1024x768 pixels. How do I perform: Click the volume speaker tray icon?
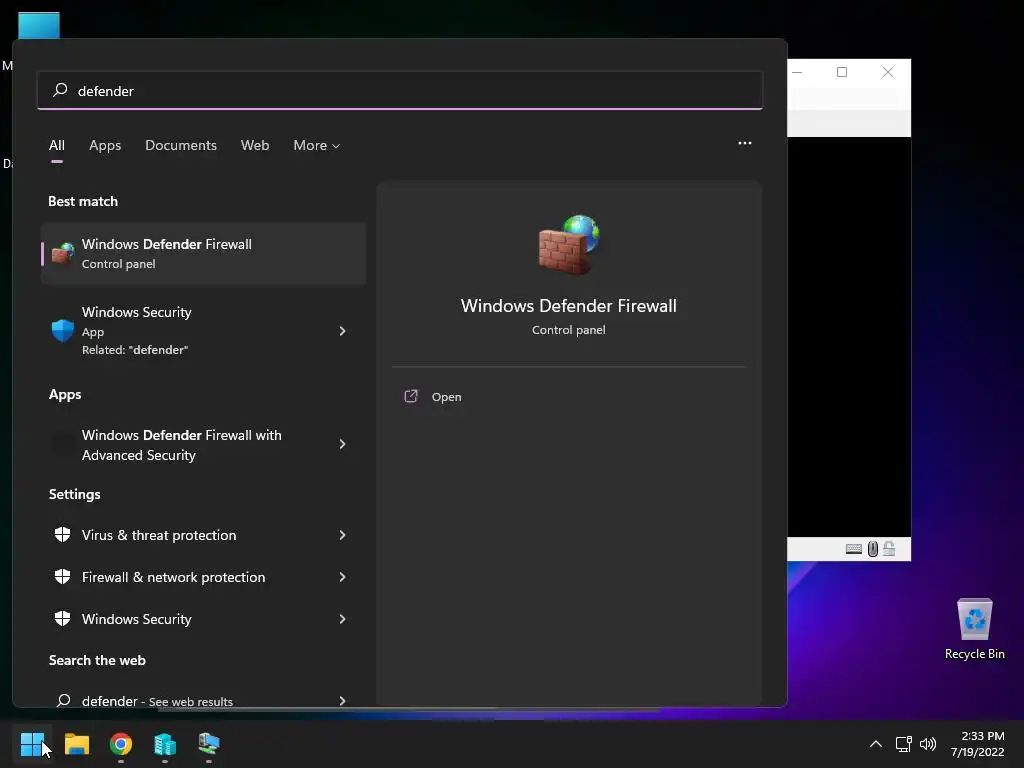pyautogui.click(x=927, y=744)
